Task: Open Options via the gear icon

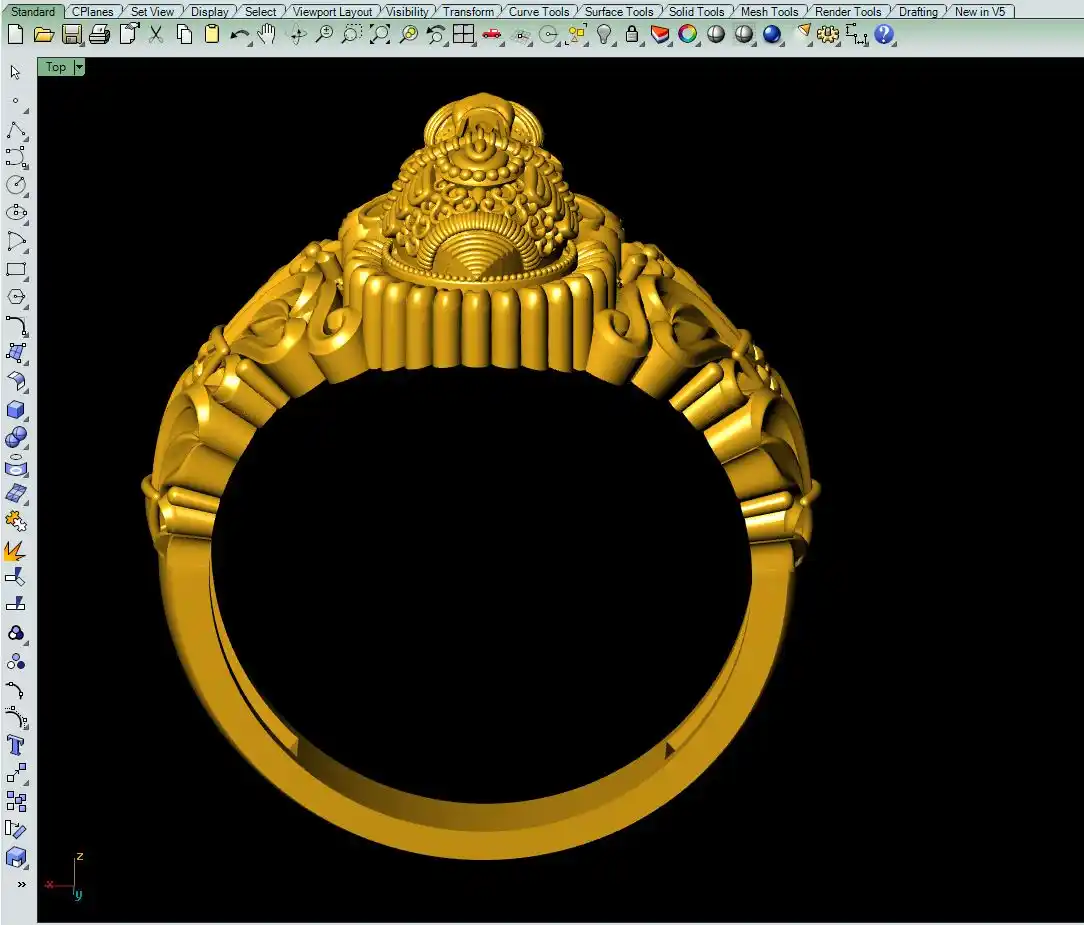Action: click(828, 35)
